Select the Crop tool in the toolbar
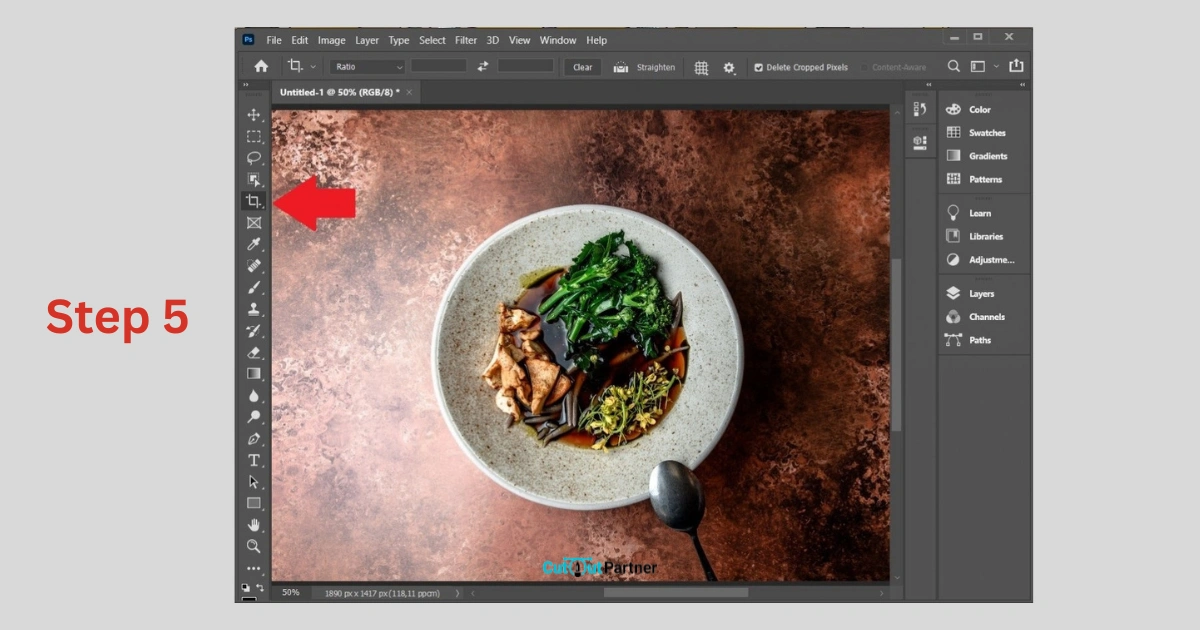The height and width of the screenshot is (630, 1200). tap(254, 201)
